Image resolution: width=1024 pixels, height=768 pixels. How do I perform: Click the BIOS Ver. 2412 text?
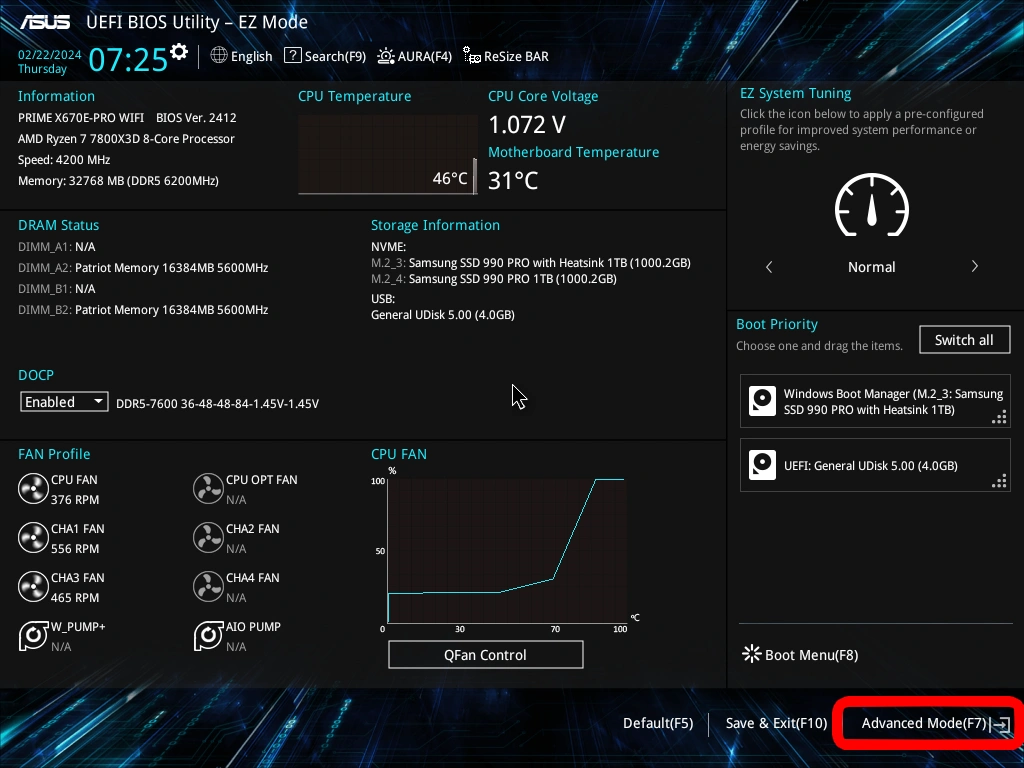(196, 118)
